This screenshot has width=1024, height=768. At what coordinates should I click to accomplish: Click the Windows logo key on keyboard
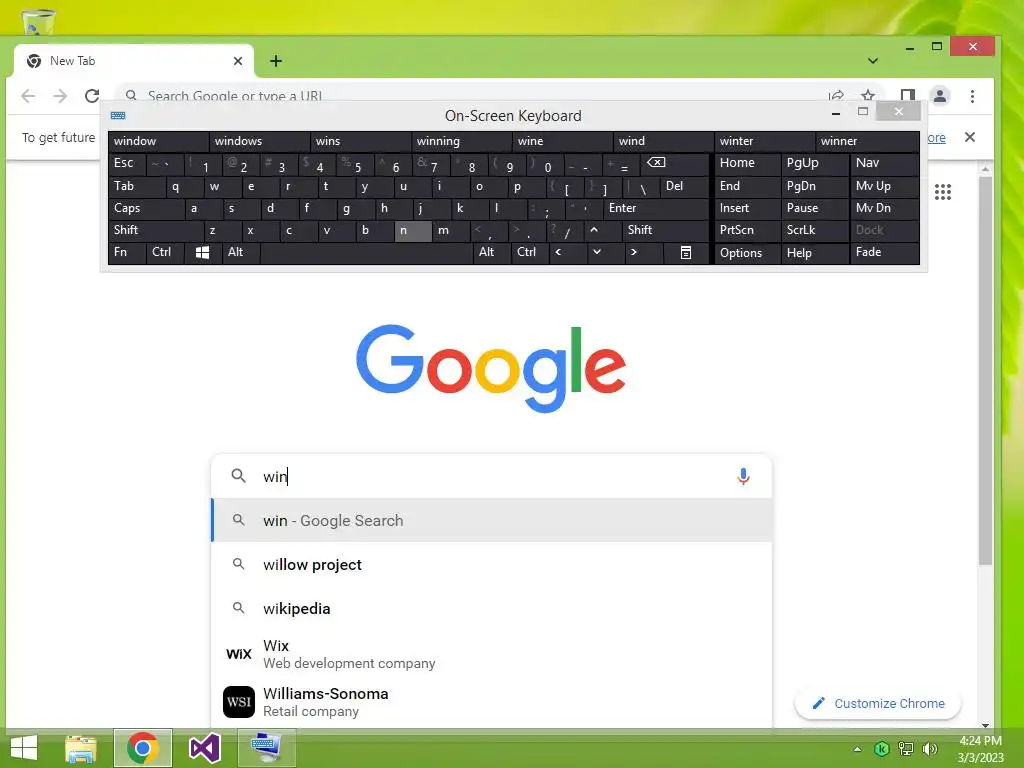(x=202, y=253)
